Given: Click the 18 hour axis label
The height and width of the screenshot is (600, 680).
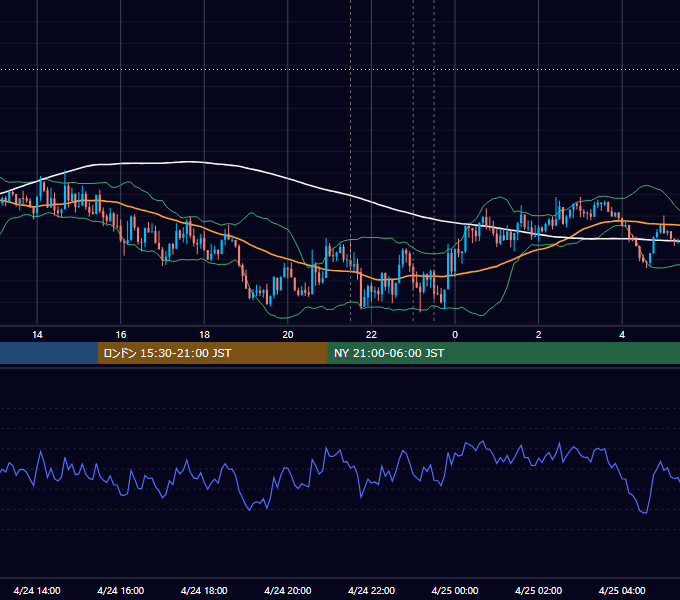Looking at the screenshot, I should click(x=204, y=335).
